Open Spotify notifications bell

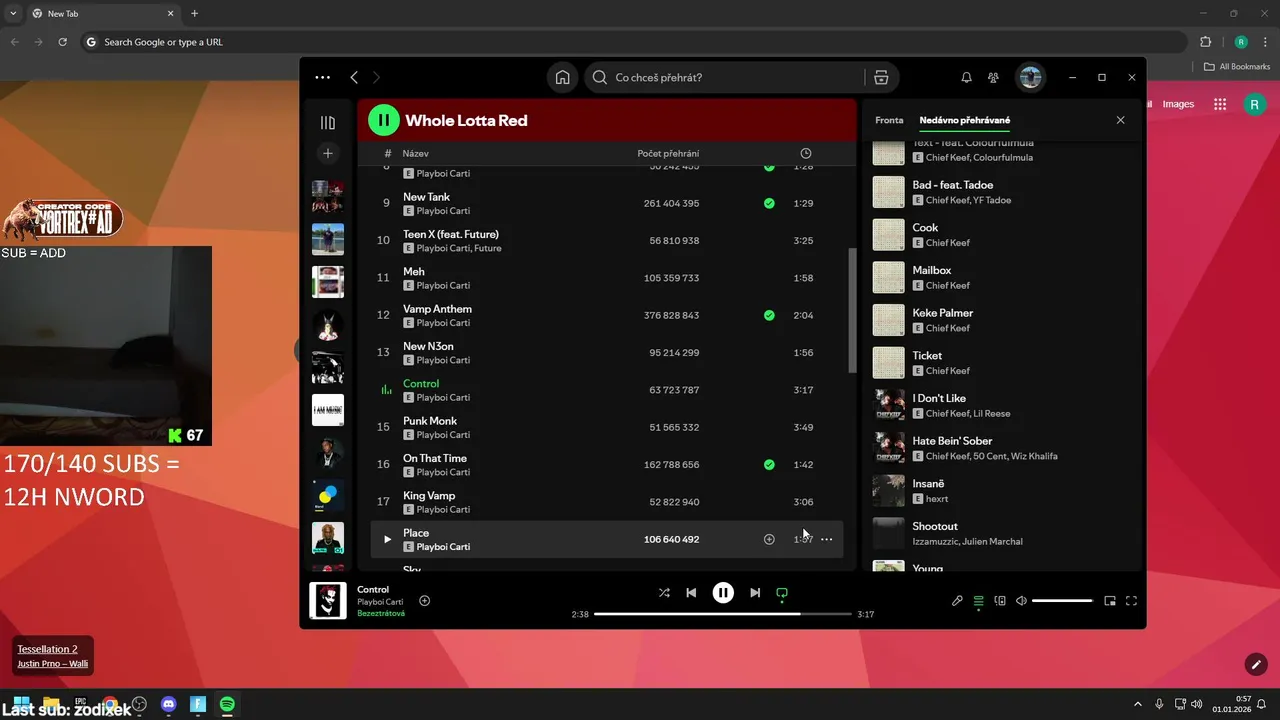(x=966, y=77)
